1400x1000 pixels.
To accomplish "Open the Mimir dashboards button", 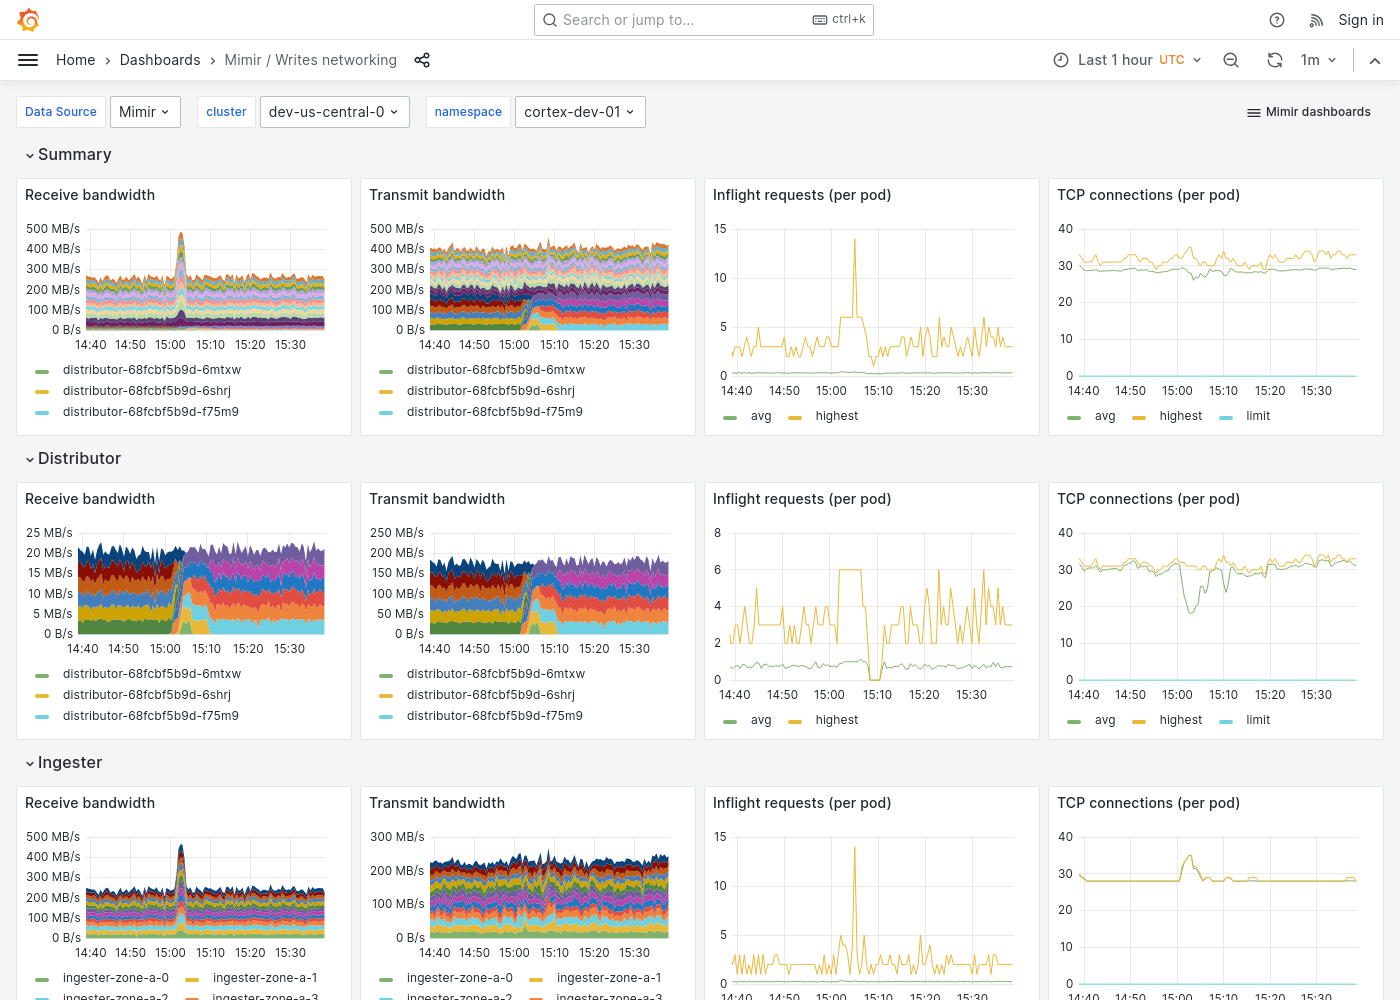I will pyautogui.click(x=1308, y=112).
